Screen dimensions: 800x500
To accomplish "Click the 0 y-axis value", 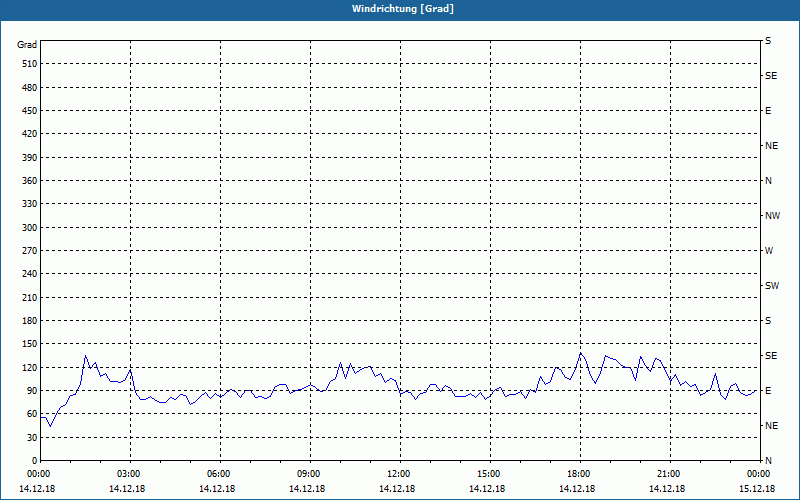I will pyautogui.click(x=35, y=461).
